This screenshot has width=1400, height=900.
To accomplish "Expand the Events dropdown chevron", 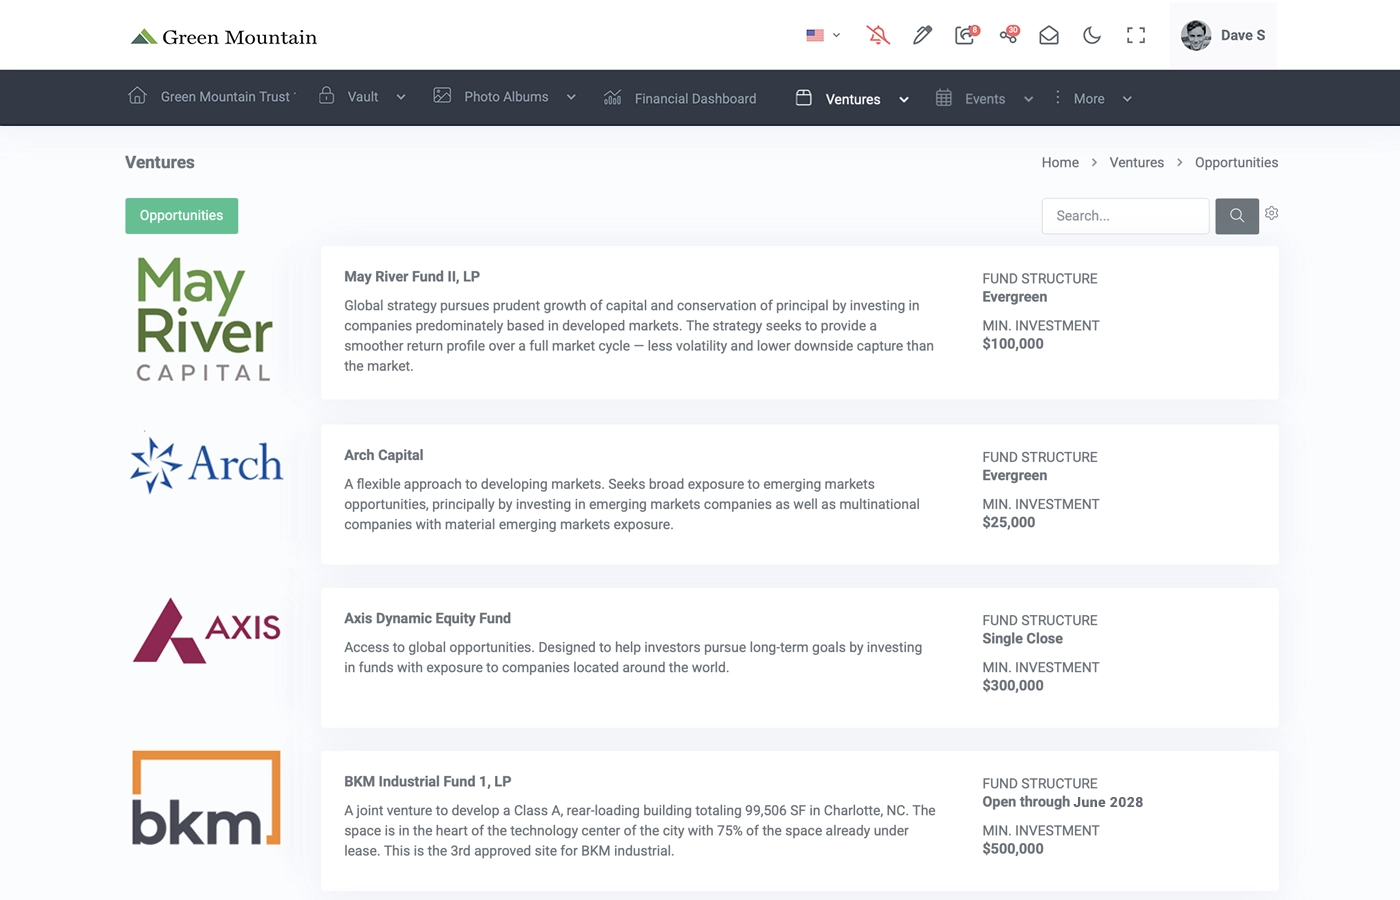I will coord(1028,100).
